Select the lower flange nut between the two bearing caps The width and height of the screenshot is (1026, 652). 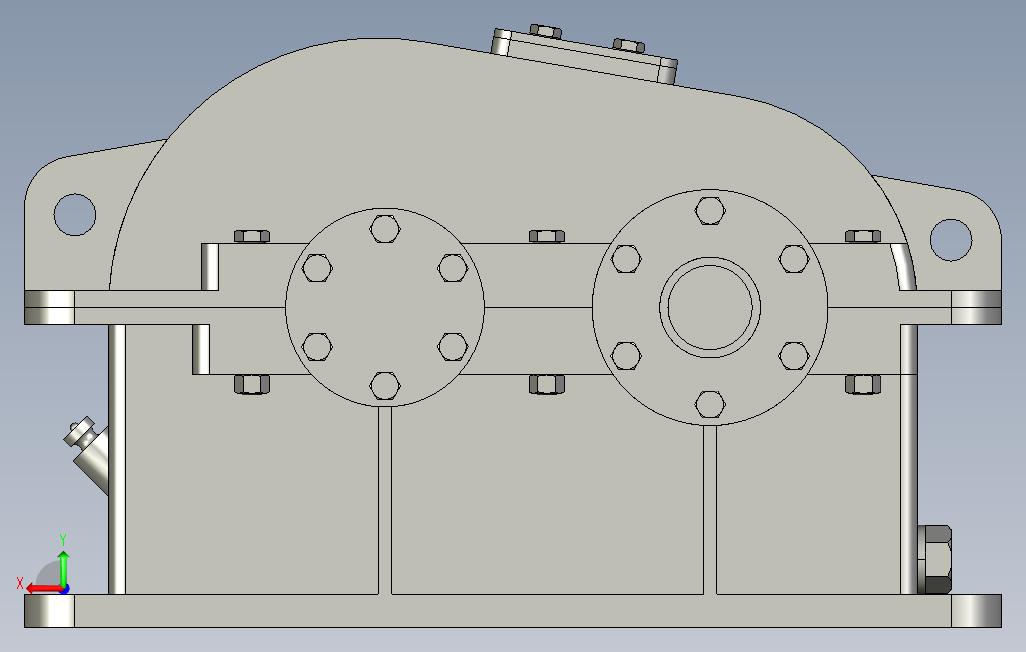[547, 384]
